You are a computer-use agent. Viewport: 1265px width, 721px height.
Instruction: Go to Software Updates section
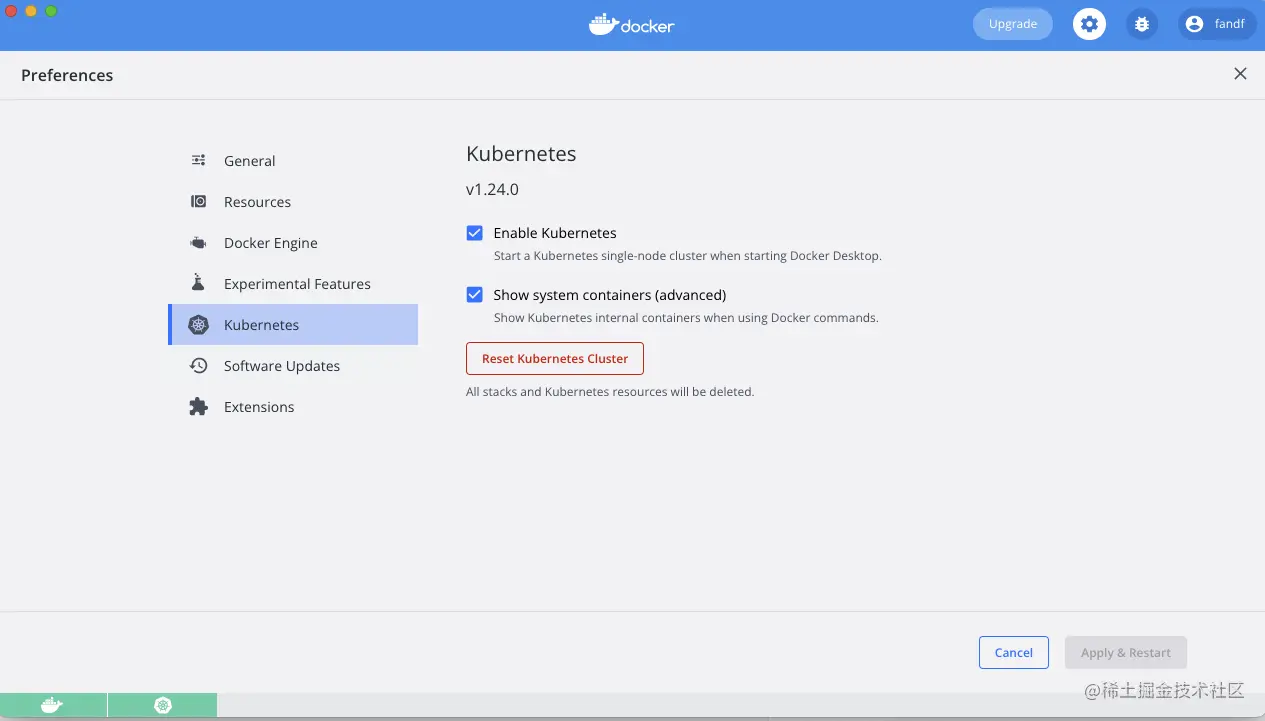tap(281, 366)
